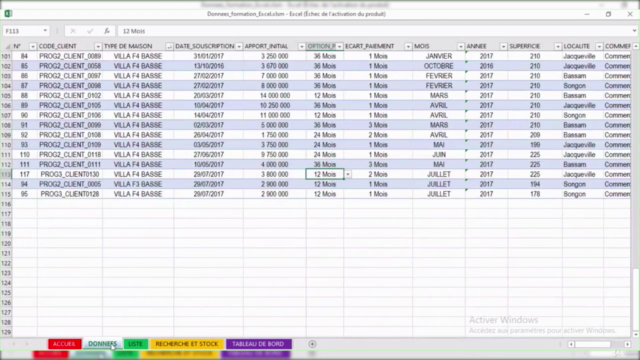The image size is (640, 360).
Task: Click the formula bar containing 12 Mois
Action: 373,31
